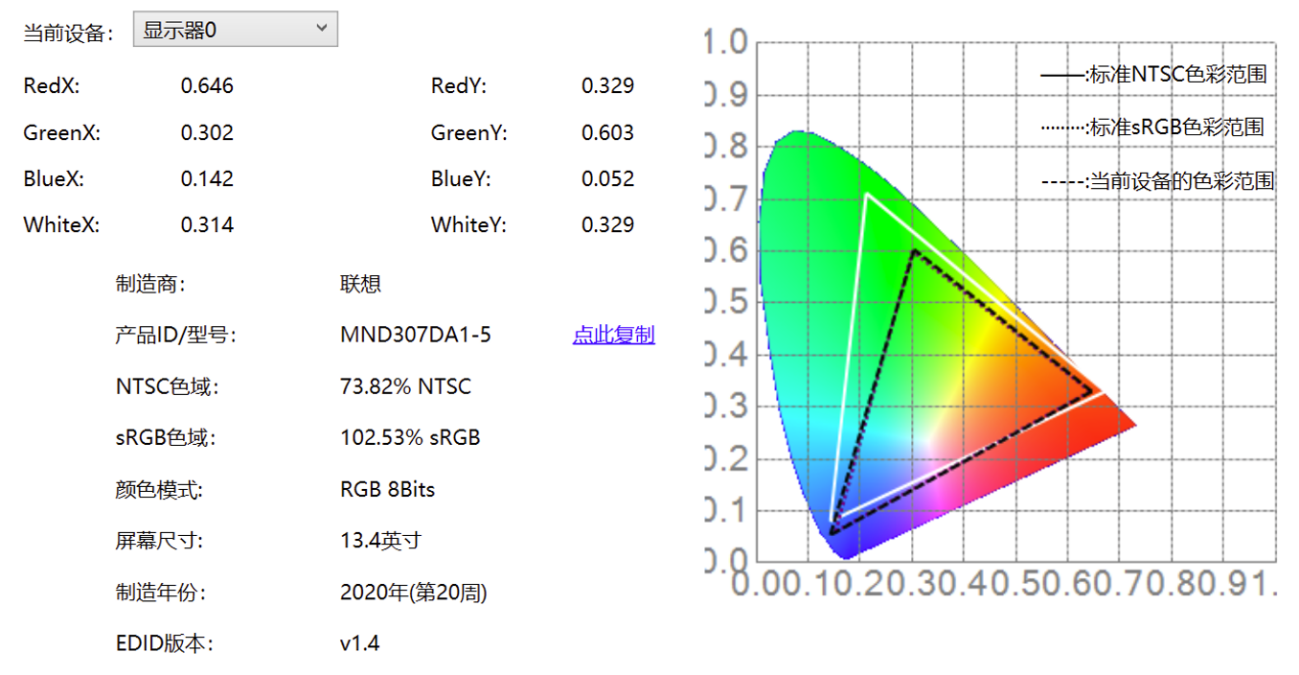The height and width of the screenshot is (675, 1299).
Task: Click the screen size value 13.4英寸
Action: (381, 541)
